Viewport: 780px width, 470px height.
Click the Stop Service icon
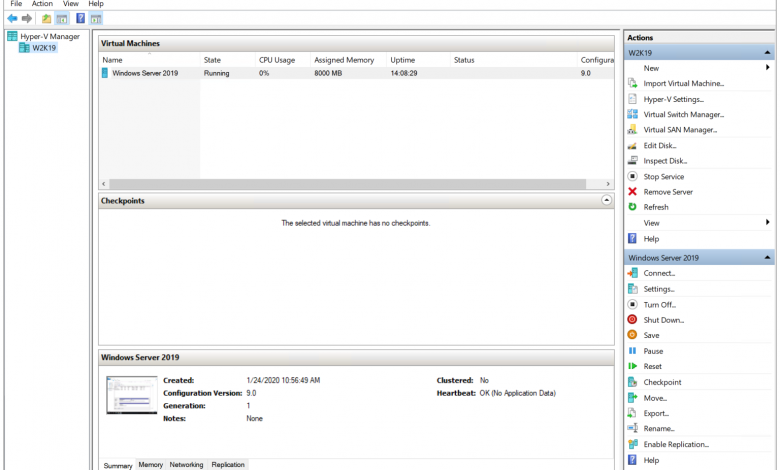(x=632, y=176)
